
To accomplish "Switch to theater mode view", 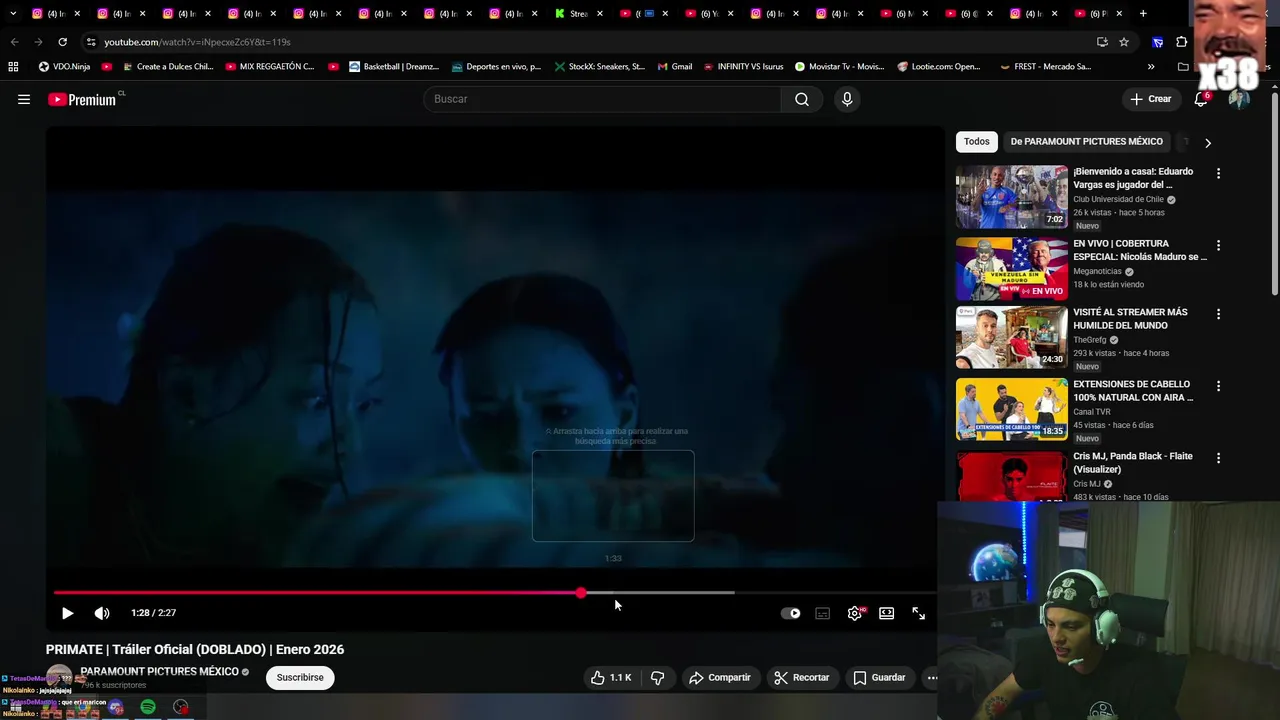I will coord(887,613).
